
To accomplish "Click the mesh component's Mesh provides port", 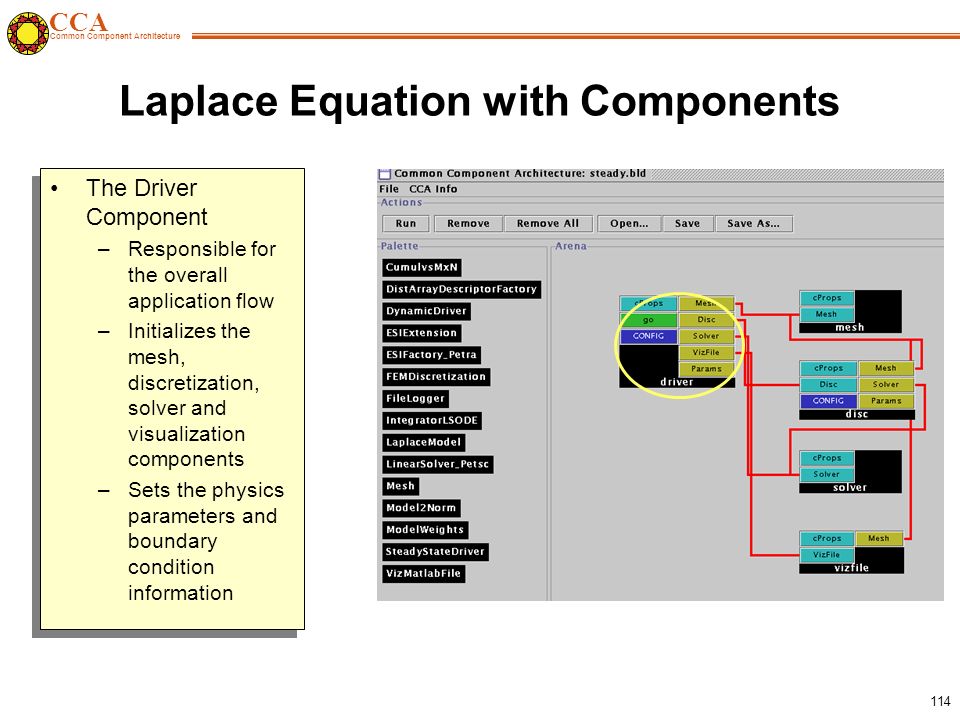I will pos(827,314).
